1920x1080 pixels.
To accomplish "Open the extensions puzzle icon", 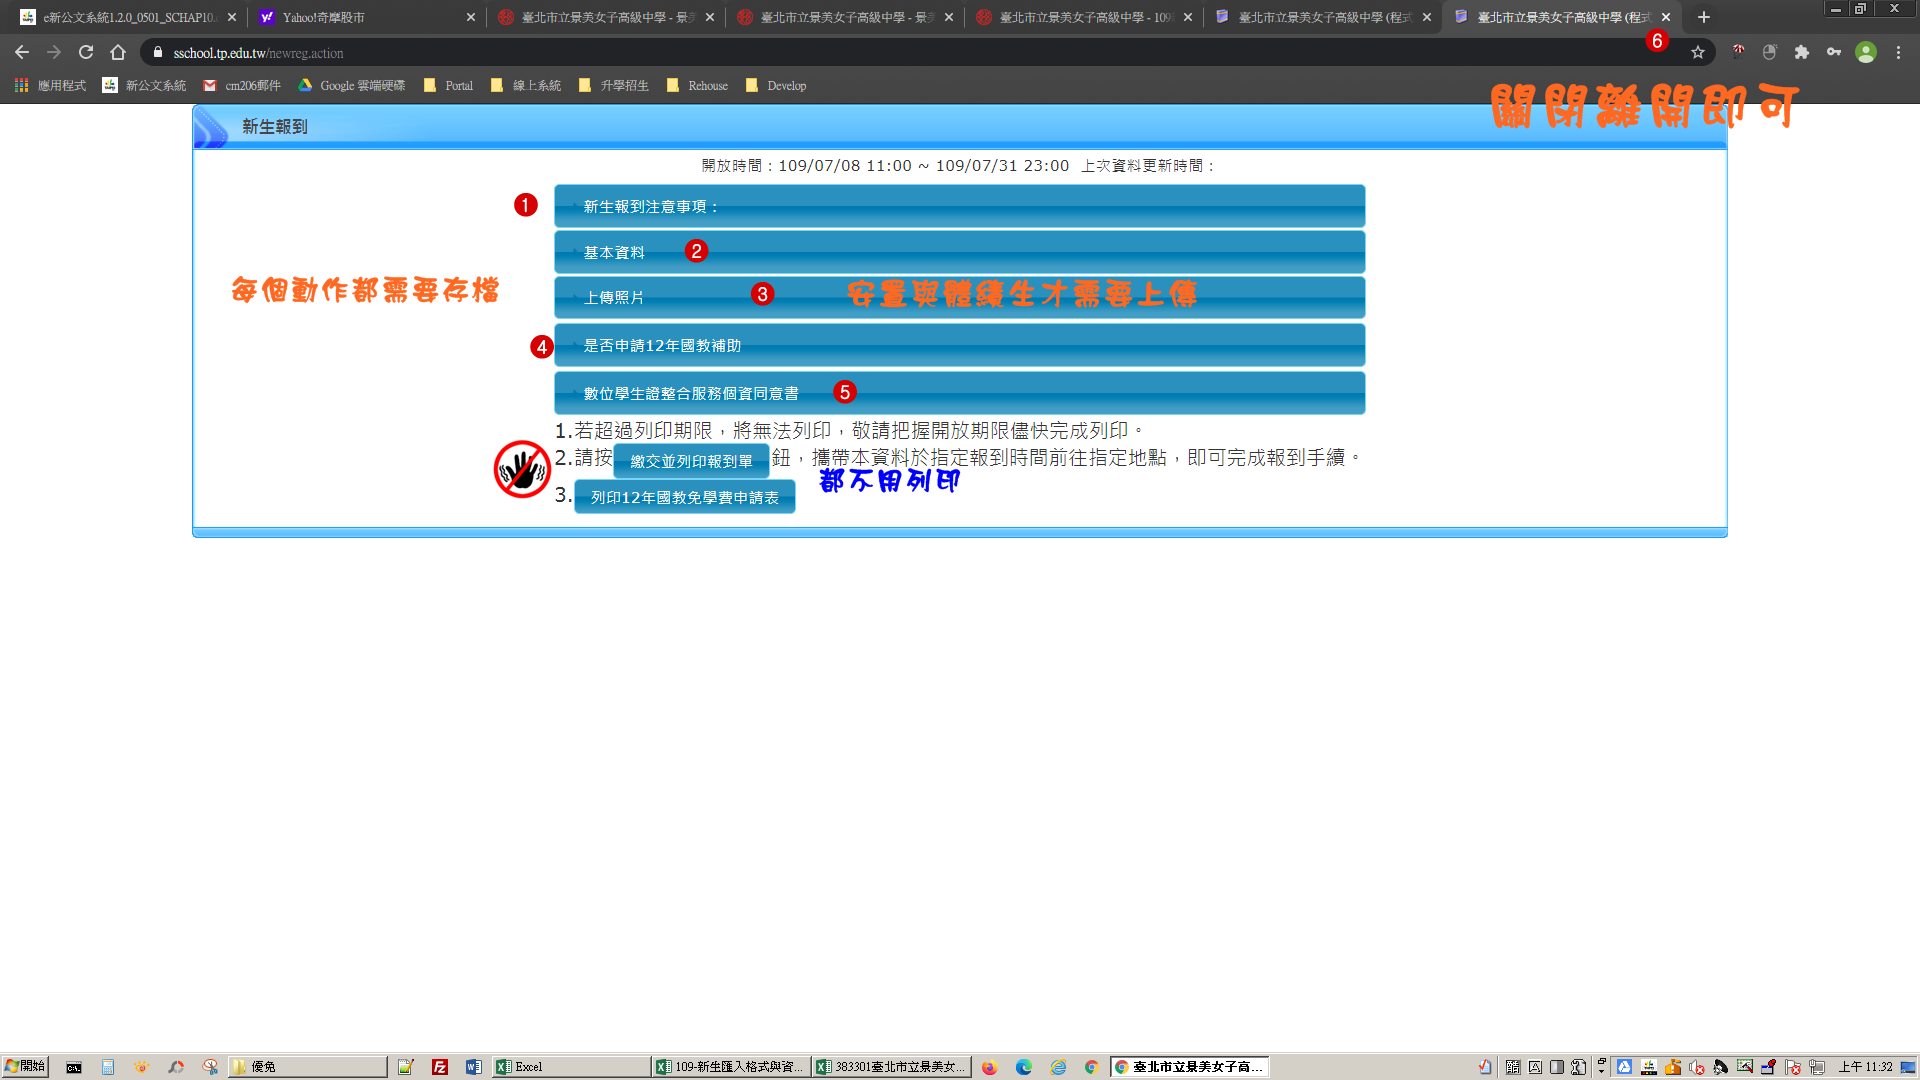I will click(1802, 53).
